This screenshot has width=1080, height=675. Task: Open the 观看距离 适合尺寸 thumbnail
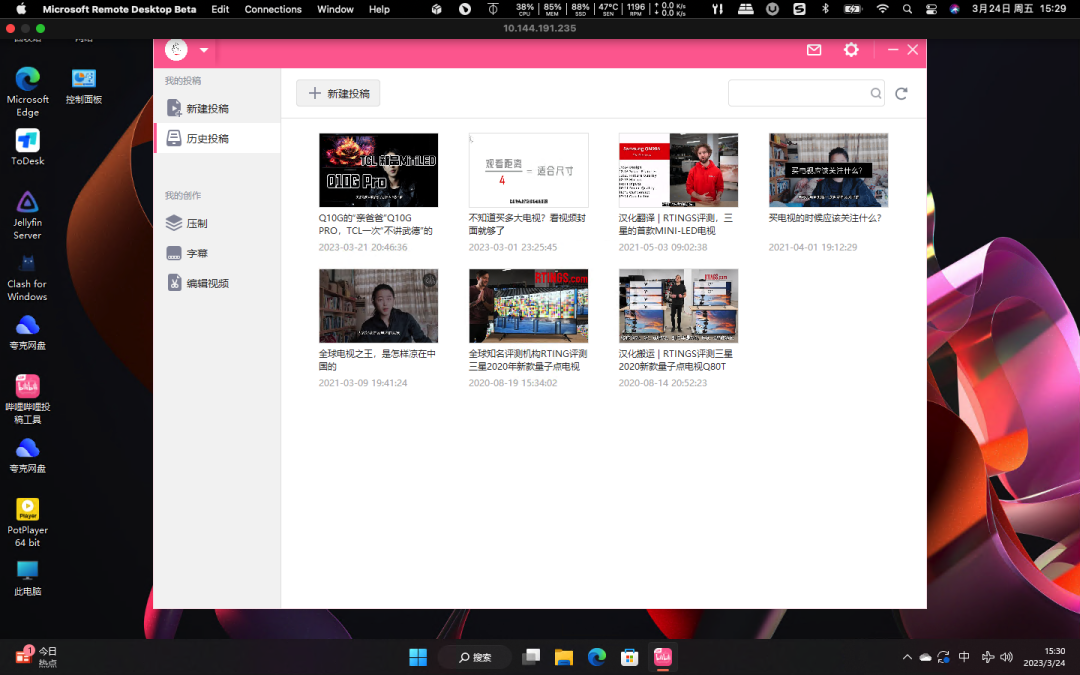tap(528, 170)
